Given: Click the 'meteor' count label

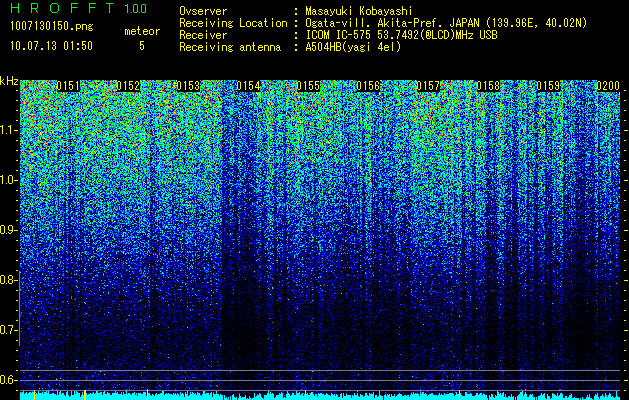Looking at the screenshot, I should [x=142, y=31].
